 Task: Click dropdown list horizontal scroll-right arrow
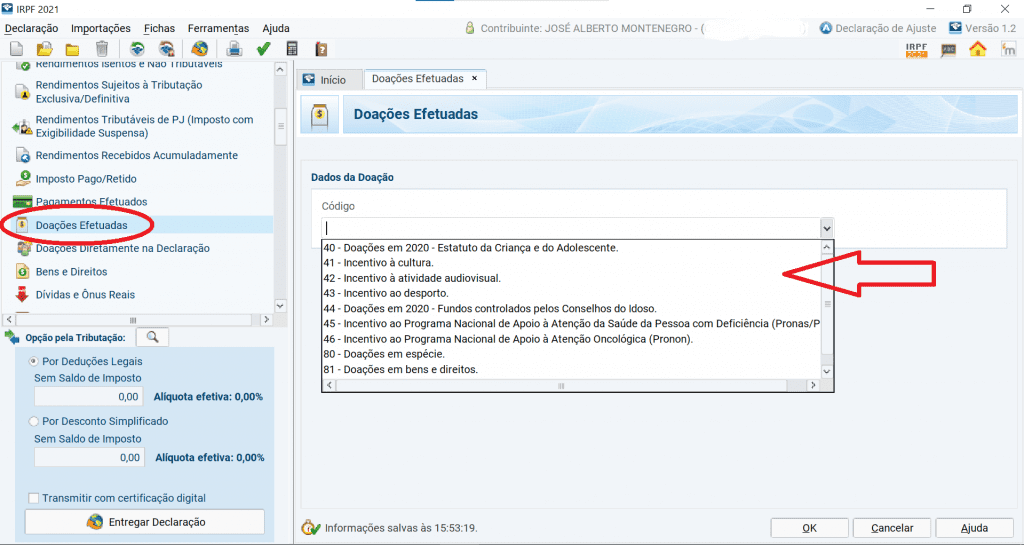813,385
